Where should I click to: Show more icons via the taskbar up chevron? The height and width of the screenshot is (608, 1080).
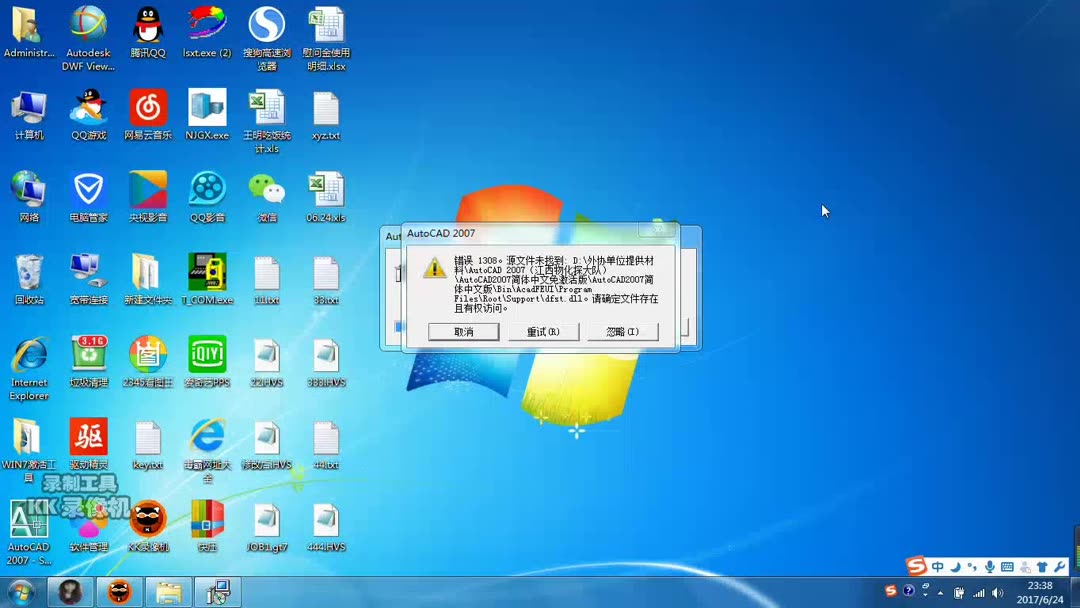coord(939,593)
